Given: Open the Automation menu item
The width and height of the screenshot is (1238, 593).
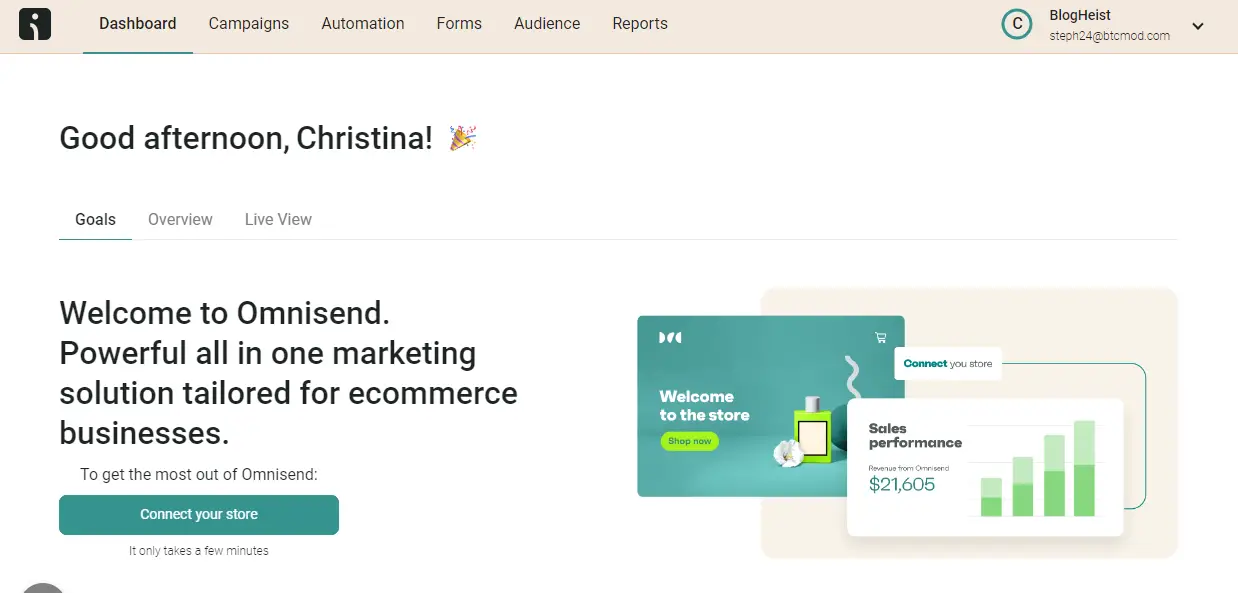Looking at the screenshot, I should coord(363,23).
